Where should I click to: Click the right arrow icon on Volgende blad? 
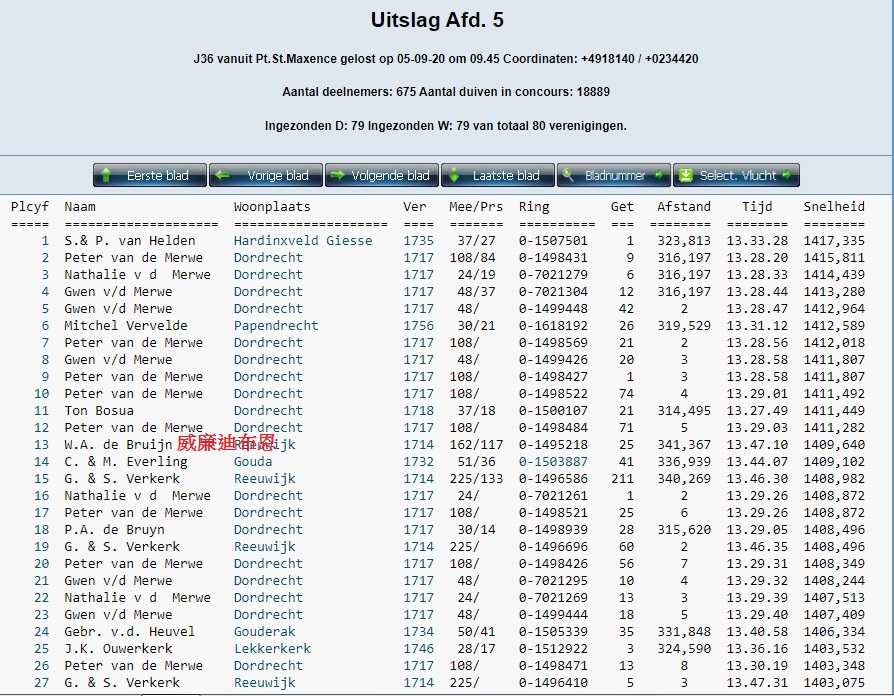click(x=337, y=176)
